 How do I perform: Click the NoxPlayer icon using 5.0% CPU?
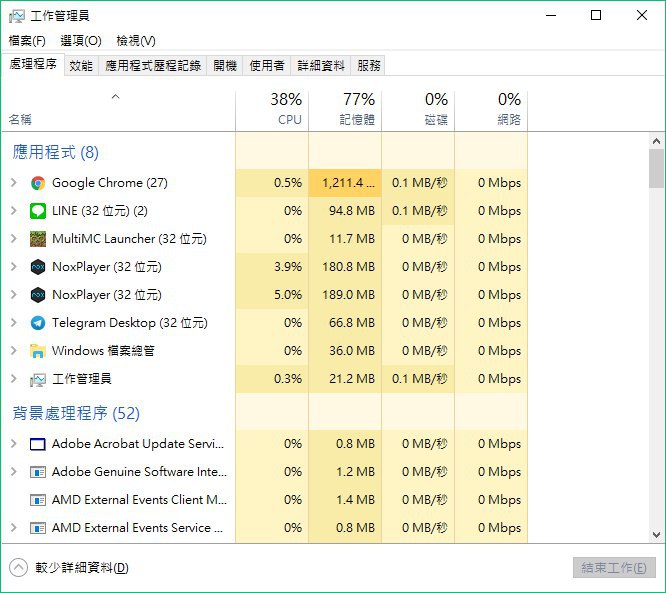38,295
